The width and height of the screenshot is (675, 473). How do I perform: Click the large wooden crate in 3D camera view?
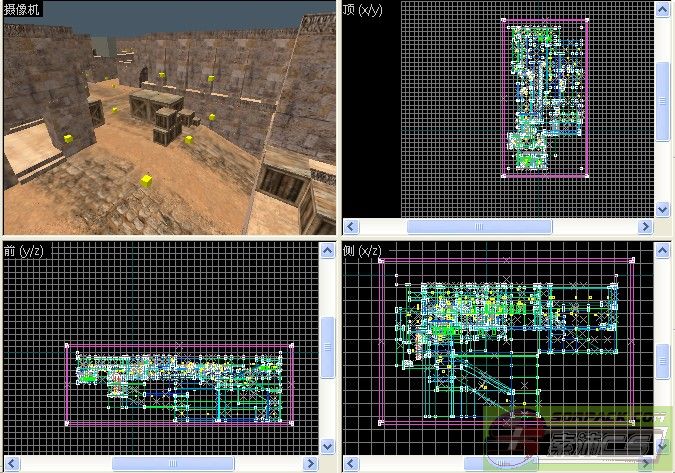point(156,105)
